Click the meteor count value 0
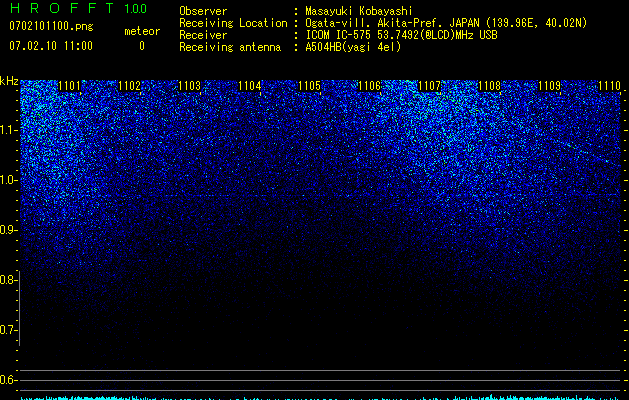 tap(142, 46)
